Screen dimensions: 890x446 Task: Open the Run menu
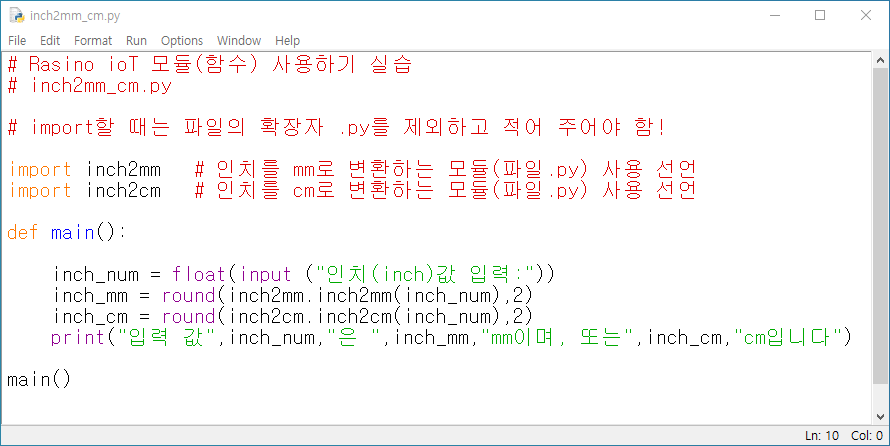coord(136,41)
